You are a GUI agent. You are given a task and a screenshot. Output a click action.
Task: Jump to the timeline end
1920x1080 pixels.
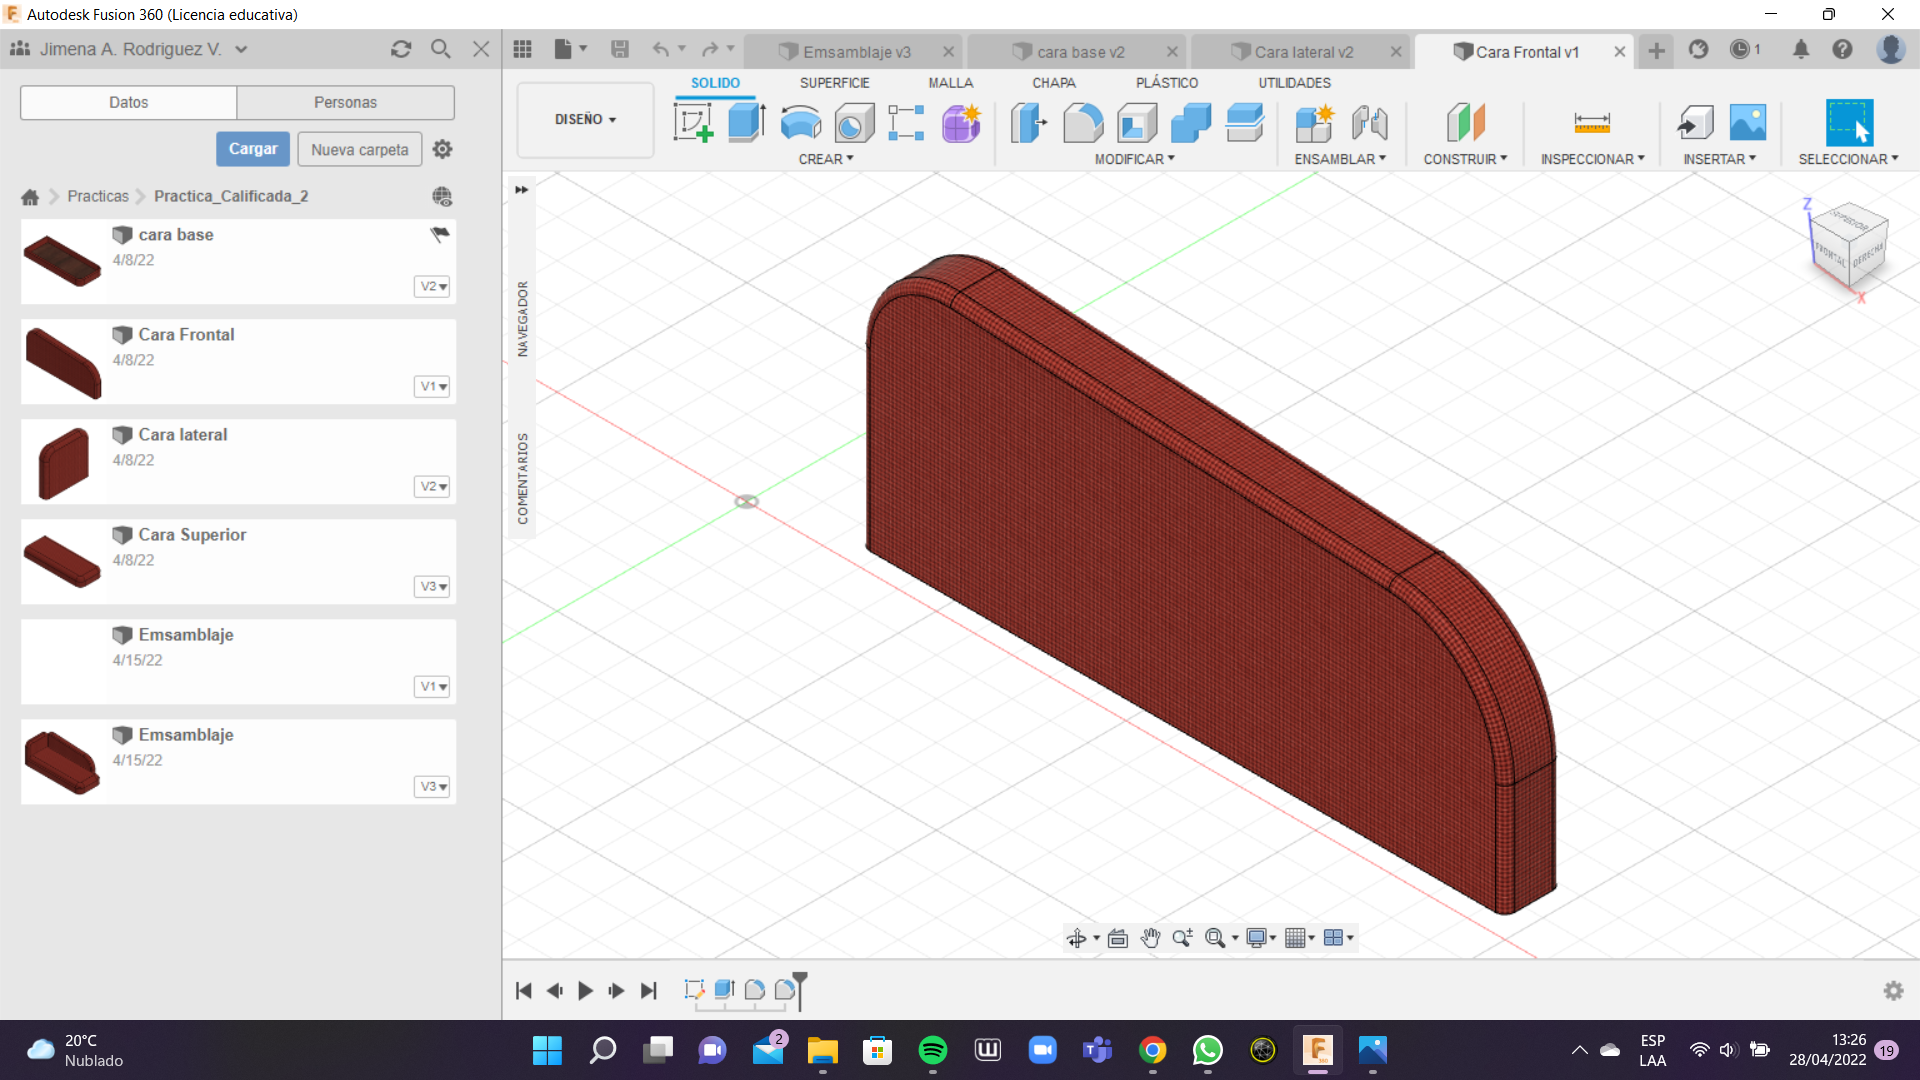pyautogui.click(x=649, y=991)
